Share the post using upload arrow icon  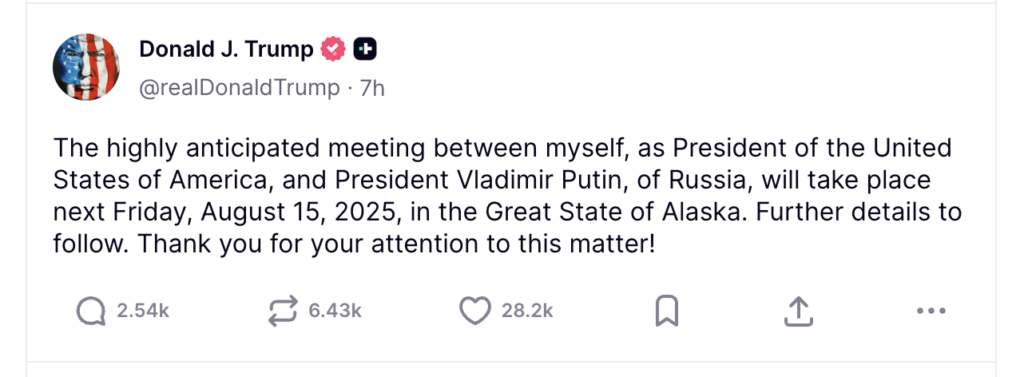click(x=798, y=311)
